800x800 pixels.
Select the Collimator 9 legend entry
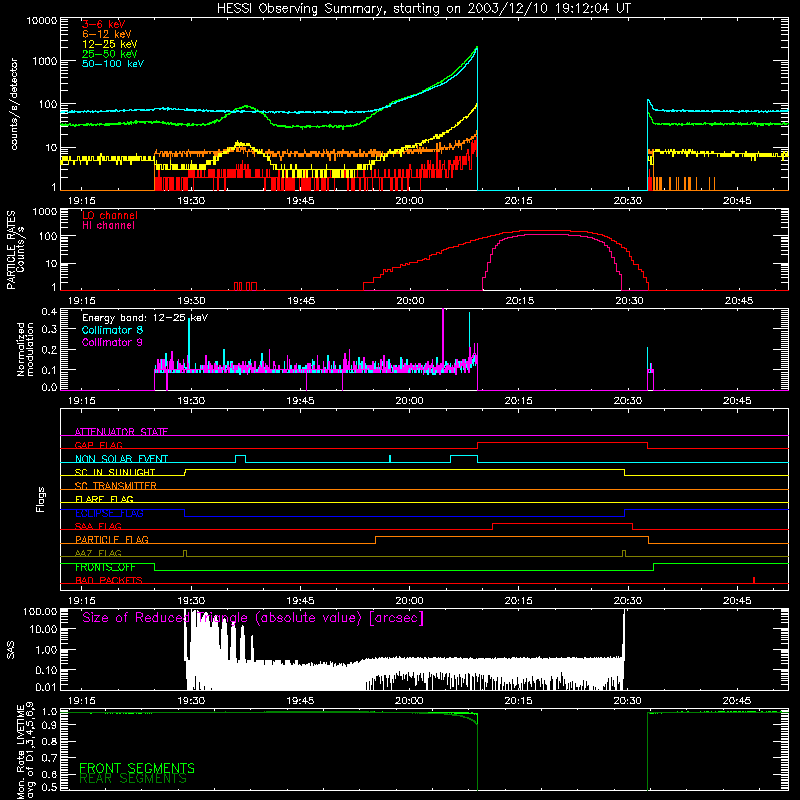click(x=112, y=342)
